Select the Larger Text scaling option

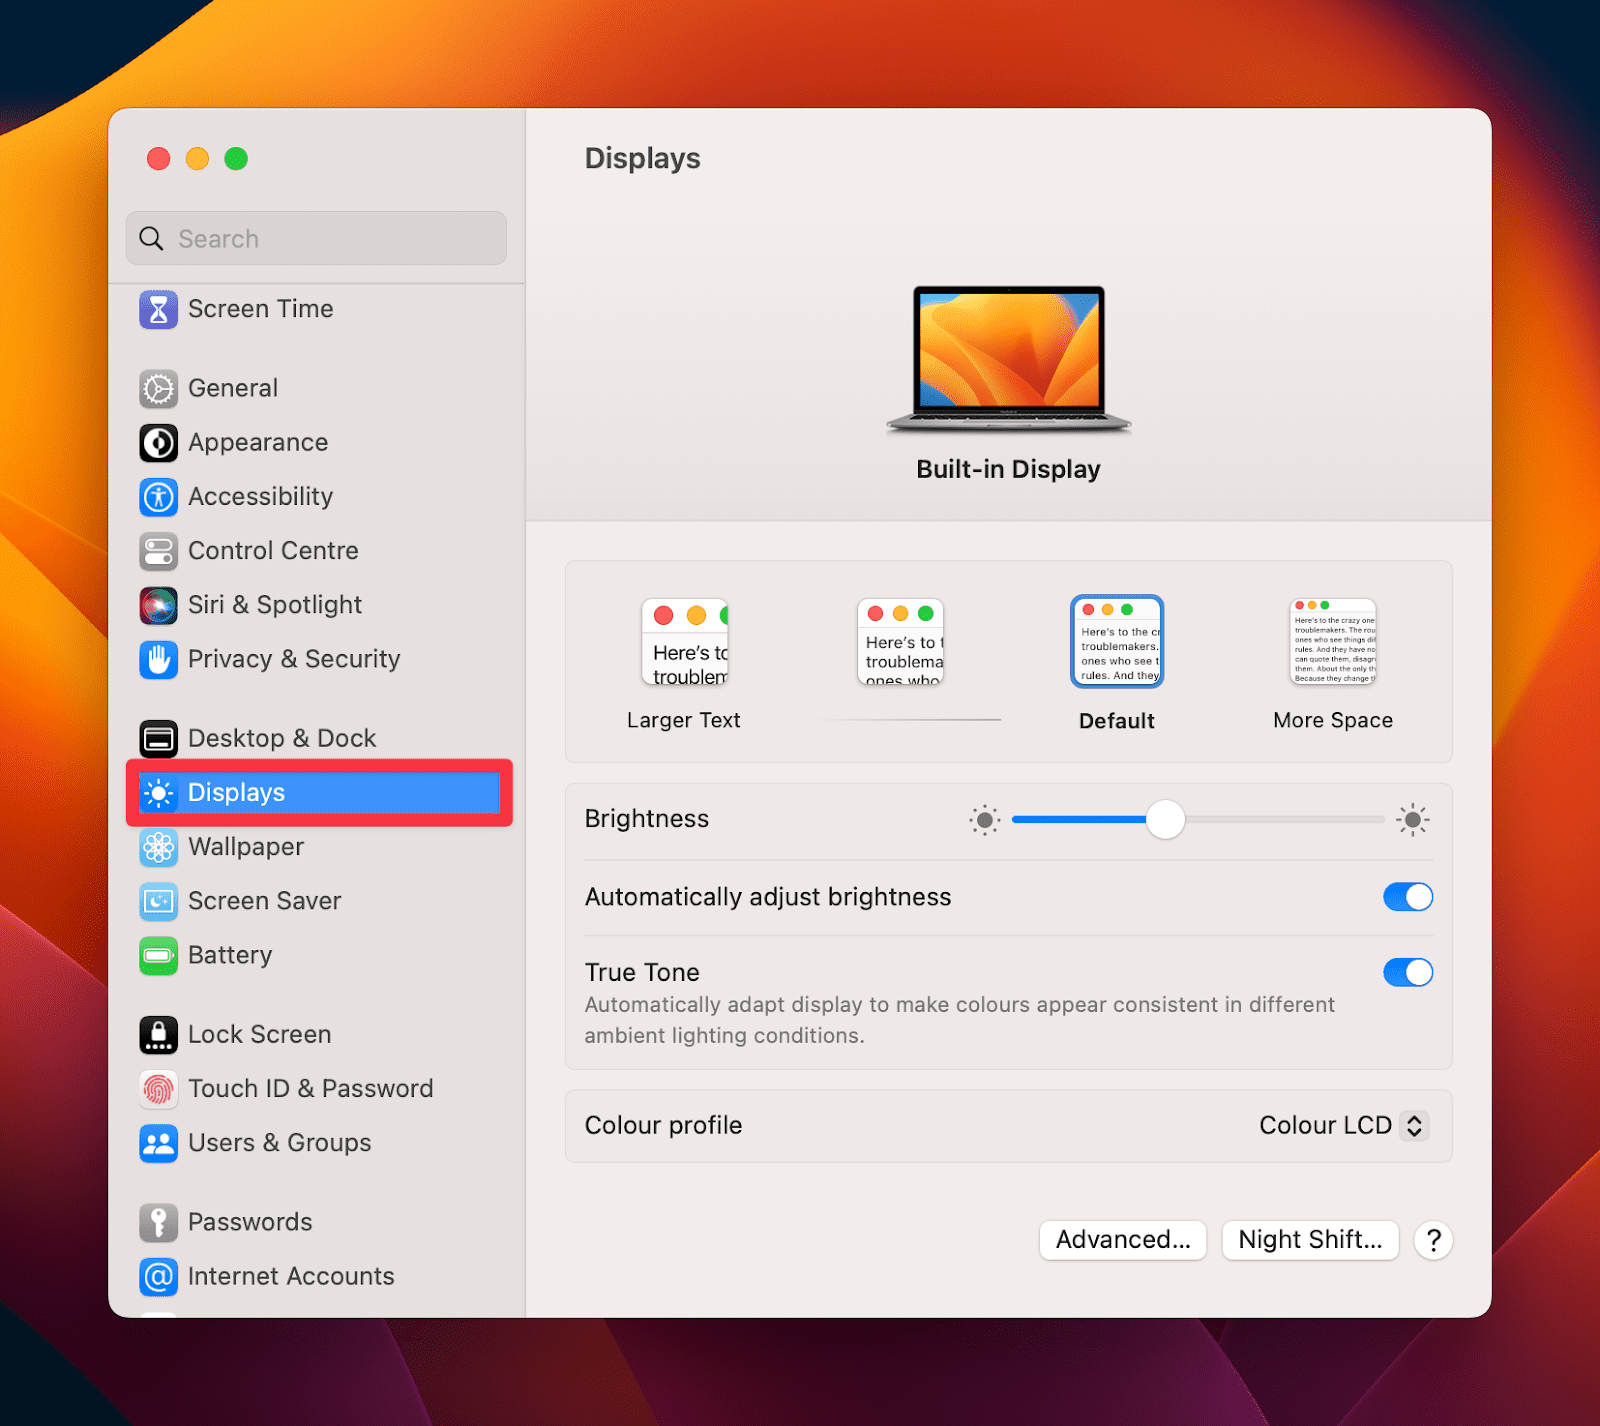(684, 642)
